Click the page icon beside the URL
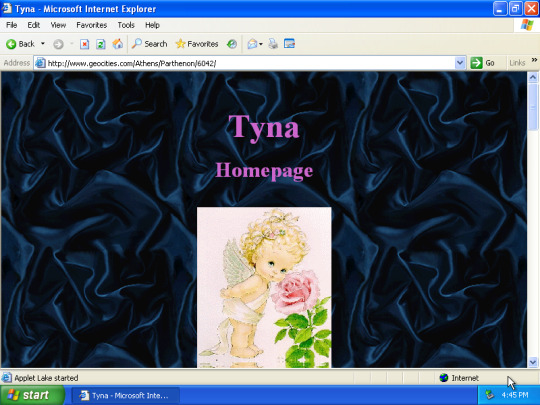The width and height of the screenshot is (540, 405). 40,63
